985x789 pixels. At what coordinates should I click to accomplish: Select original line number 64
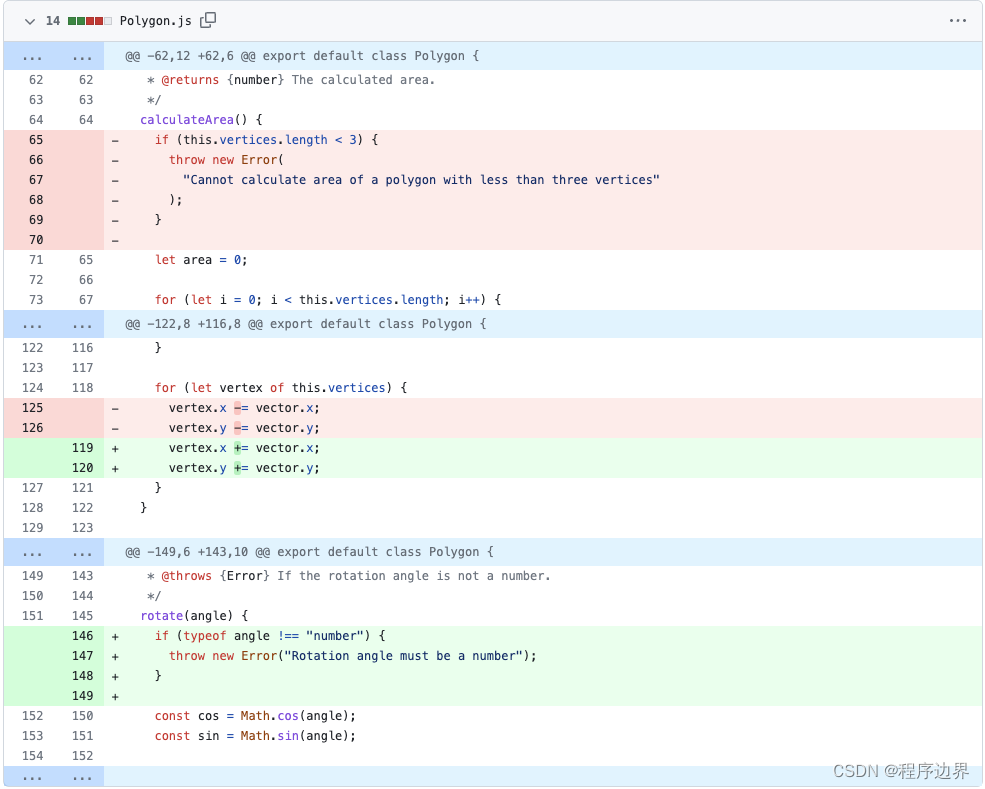pos(36,120)
